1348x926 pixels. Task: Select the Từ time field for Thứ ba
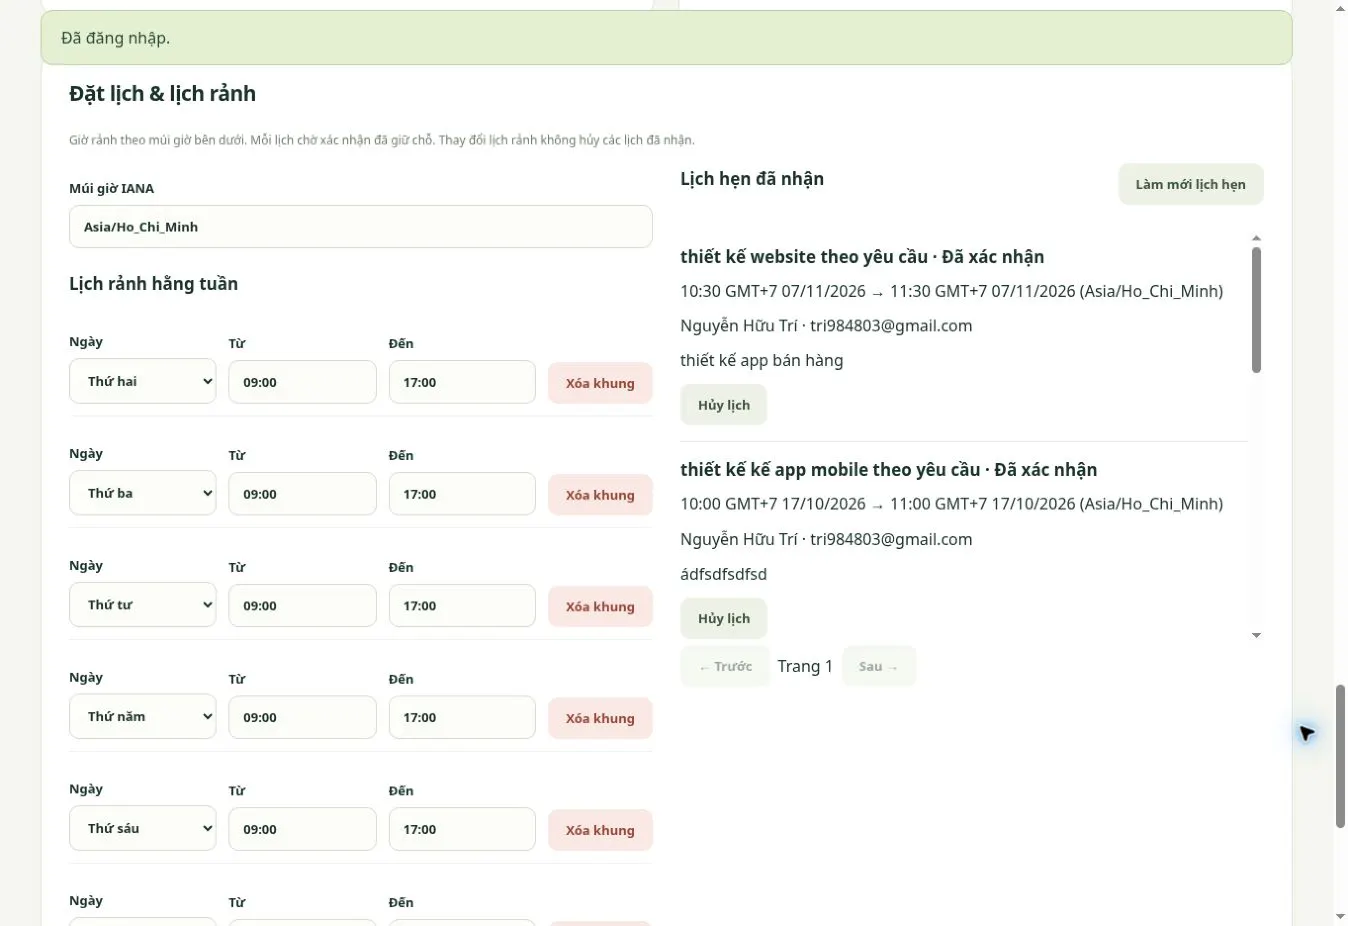click(302, 494)
